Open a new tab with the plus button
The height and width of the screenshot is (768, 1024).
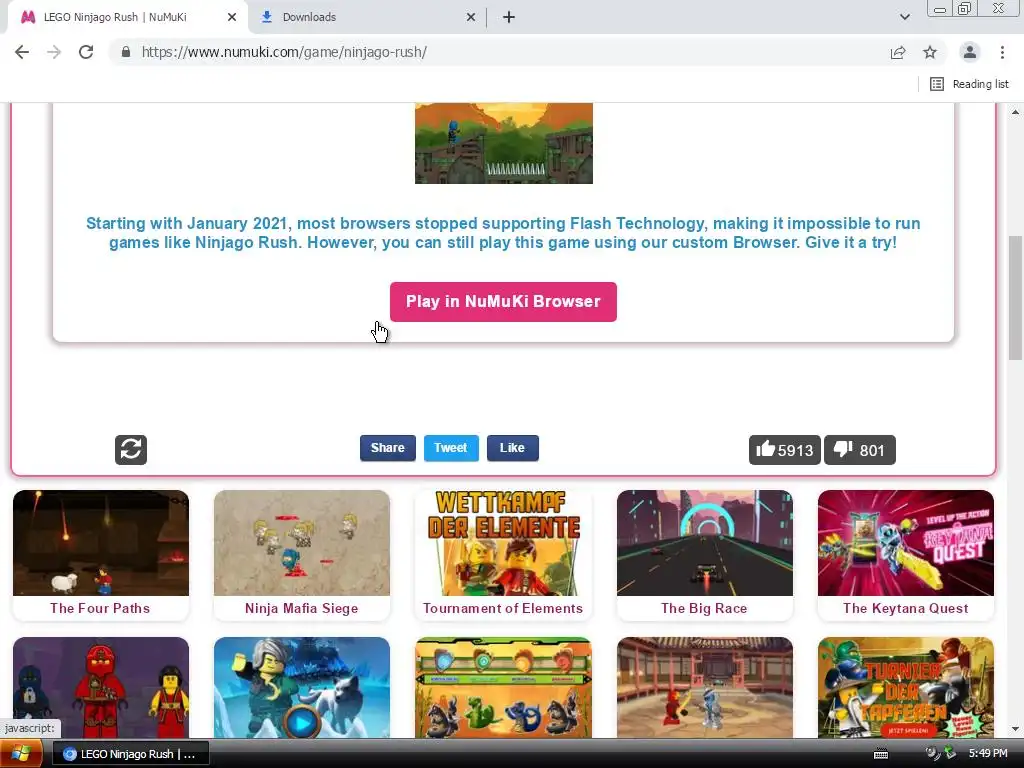[509, 17]
